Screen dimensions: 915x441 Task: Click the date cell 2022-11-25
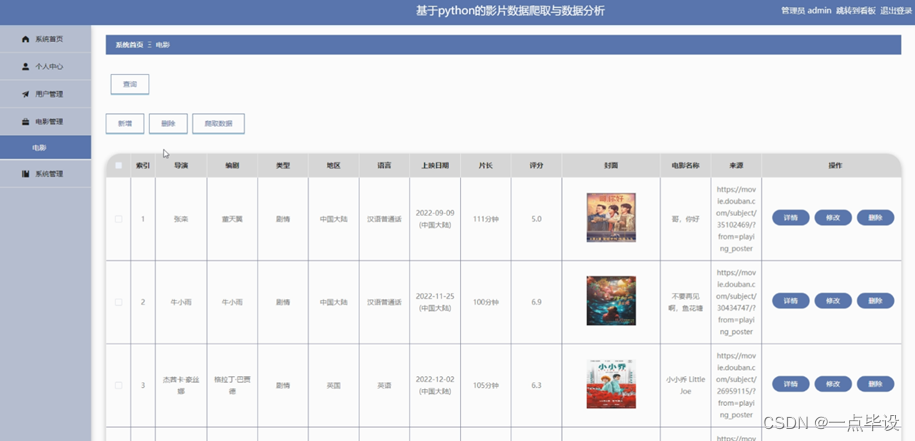[435, 302]
